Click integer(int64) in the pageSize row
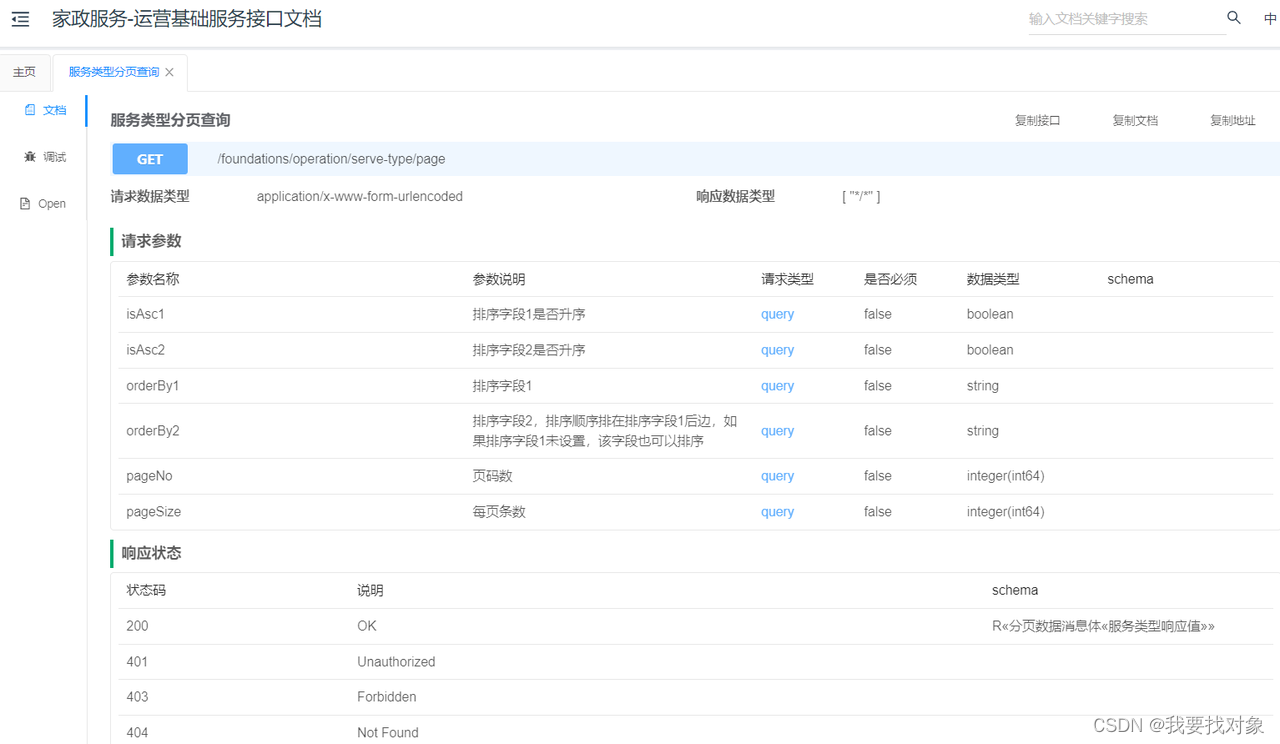Image resolution: width=1280 pixels, height=744 pixels. pyautogui.click(x=1006, y=512)
